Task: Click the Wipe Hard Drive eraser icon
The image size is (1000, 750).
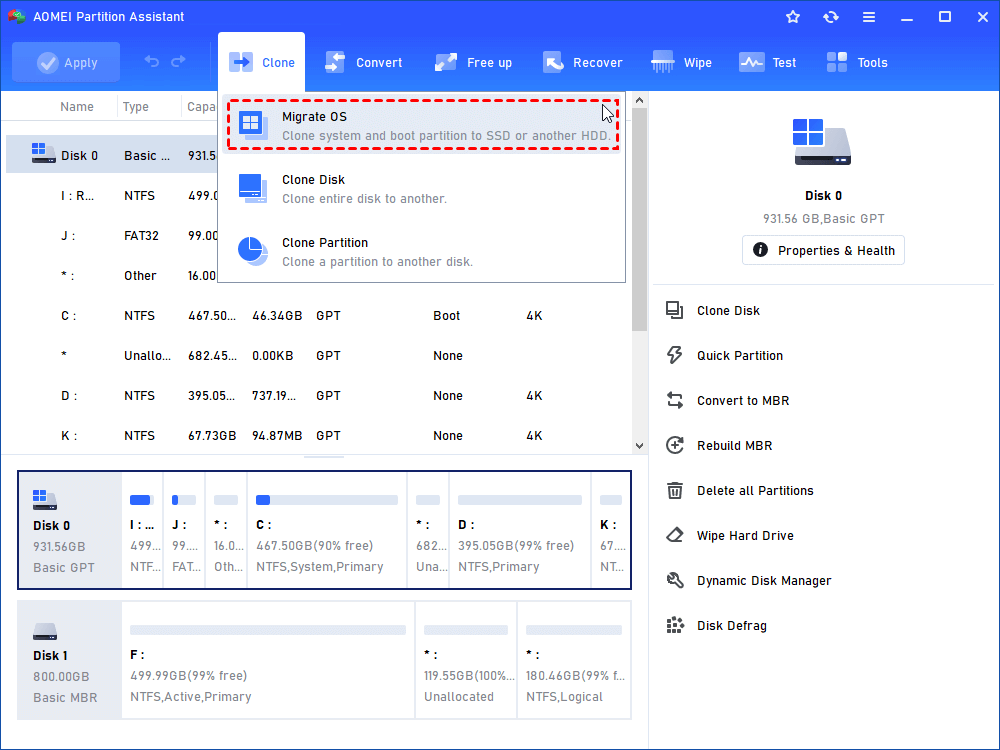Action: [675, 535]
